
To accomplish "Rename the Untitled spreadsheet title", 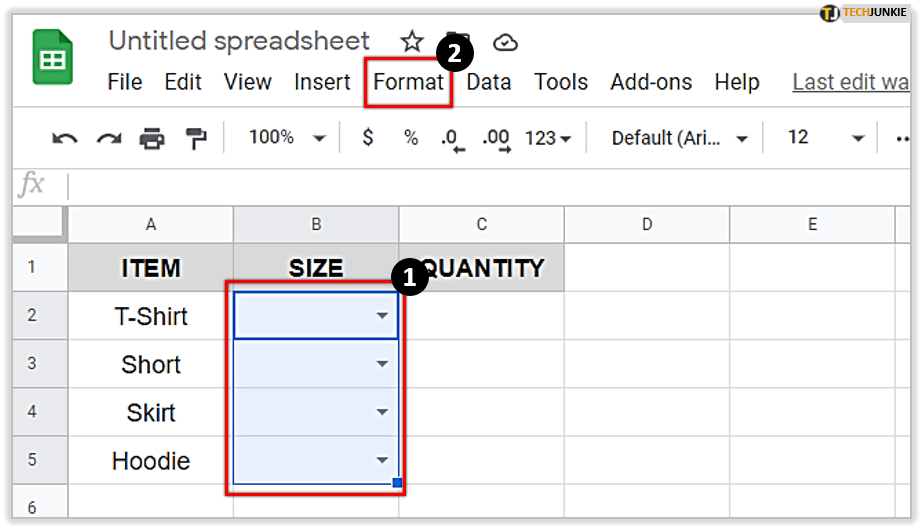I will click(x=239, y=41).
